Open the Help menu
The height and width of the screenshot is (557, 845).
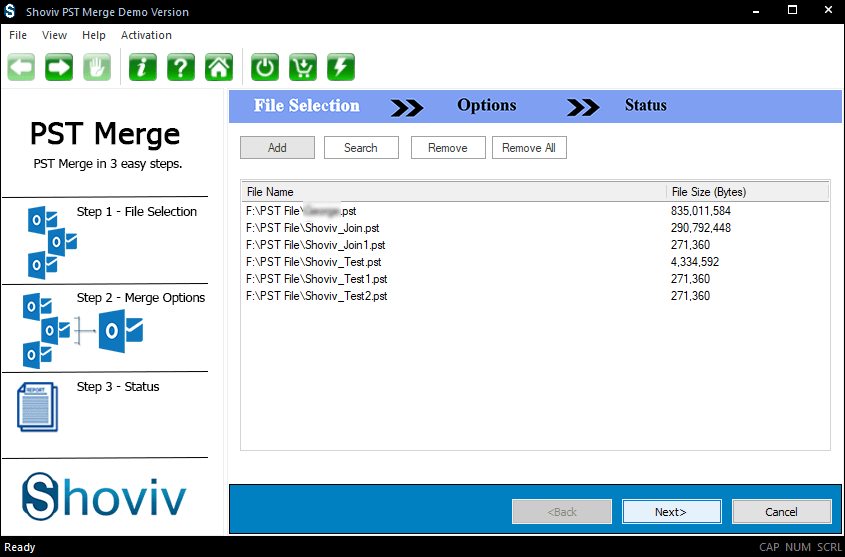pyautogui.click(x=94, y=35)
